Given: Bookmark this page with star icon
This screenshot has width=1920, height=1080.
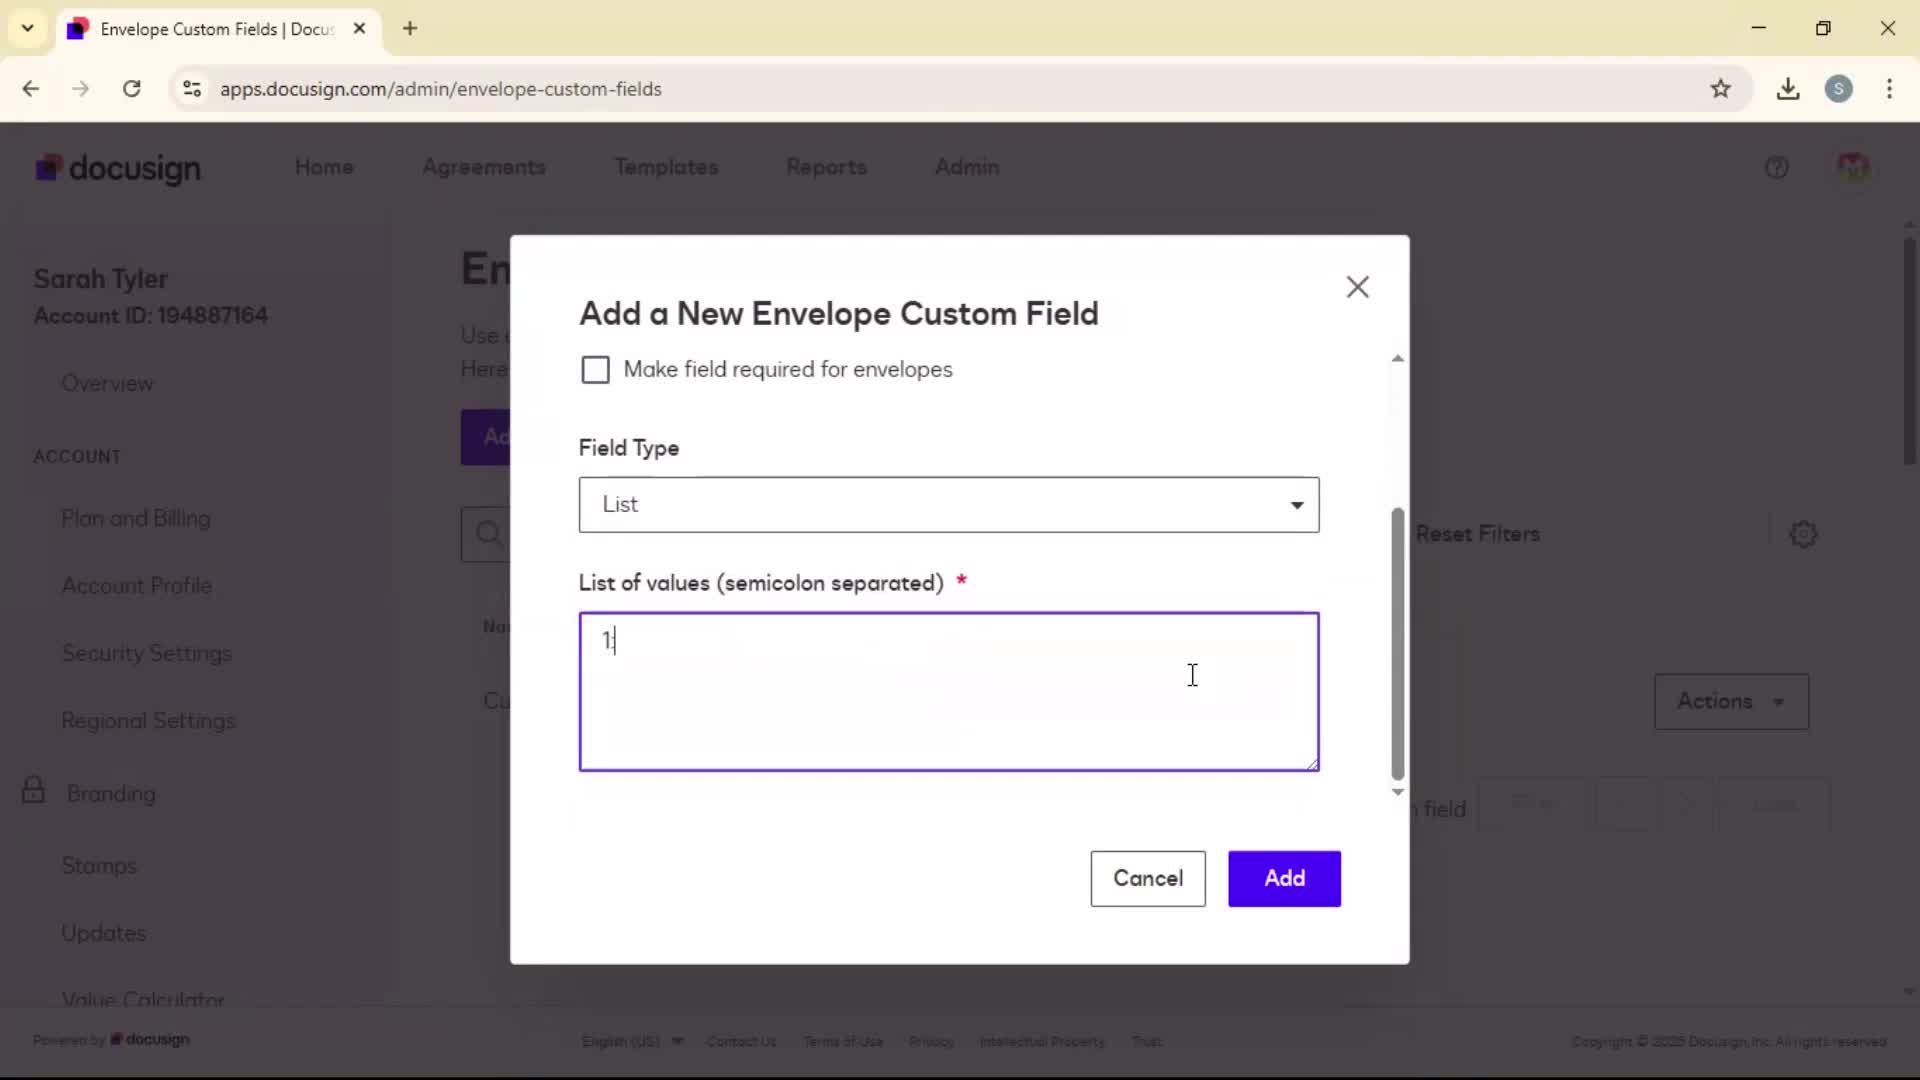Looking at the screenshot, I should 1720,89.
